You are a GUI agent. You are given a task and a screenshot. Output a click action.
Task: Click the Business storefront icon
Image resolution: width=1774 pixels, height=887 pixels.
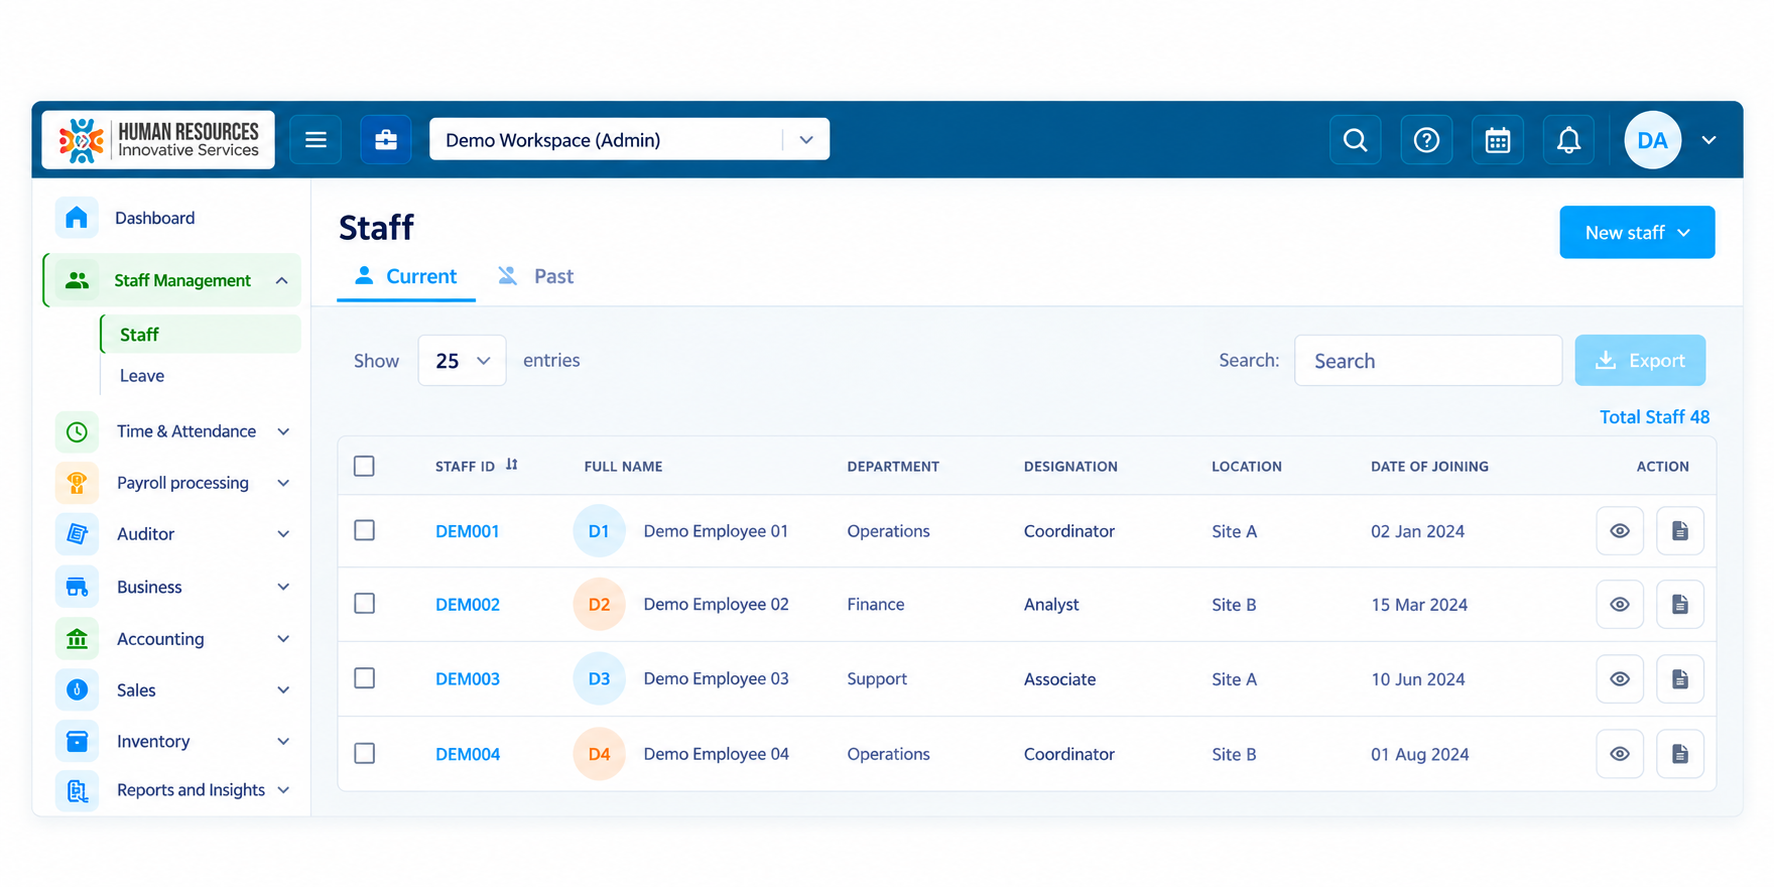point(77,587)
